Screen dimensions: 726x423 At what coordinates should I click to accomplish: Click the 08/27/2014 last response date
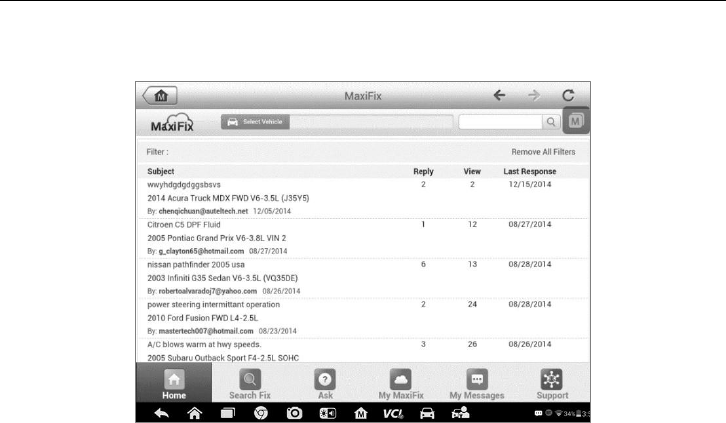(530, 224)
